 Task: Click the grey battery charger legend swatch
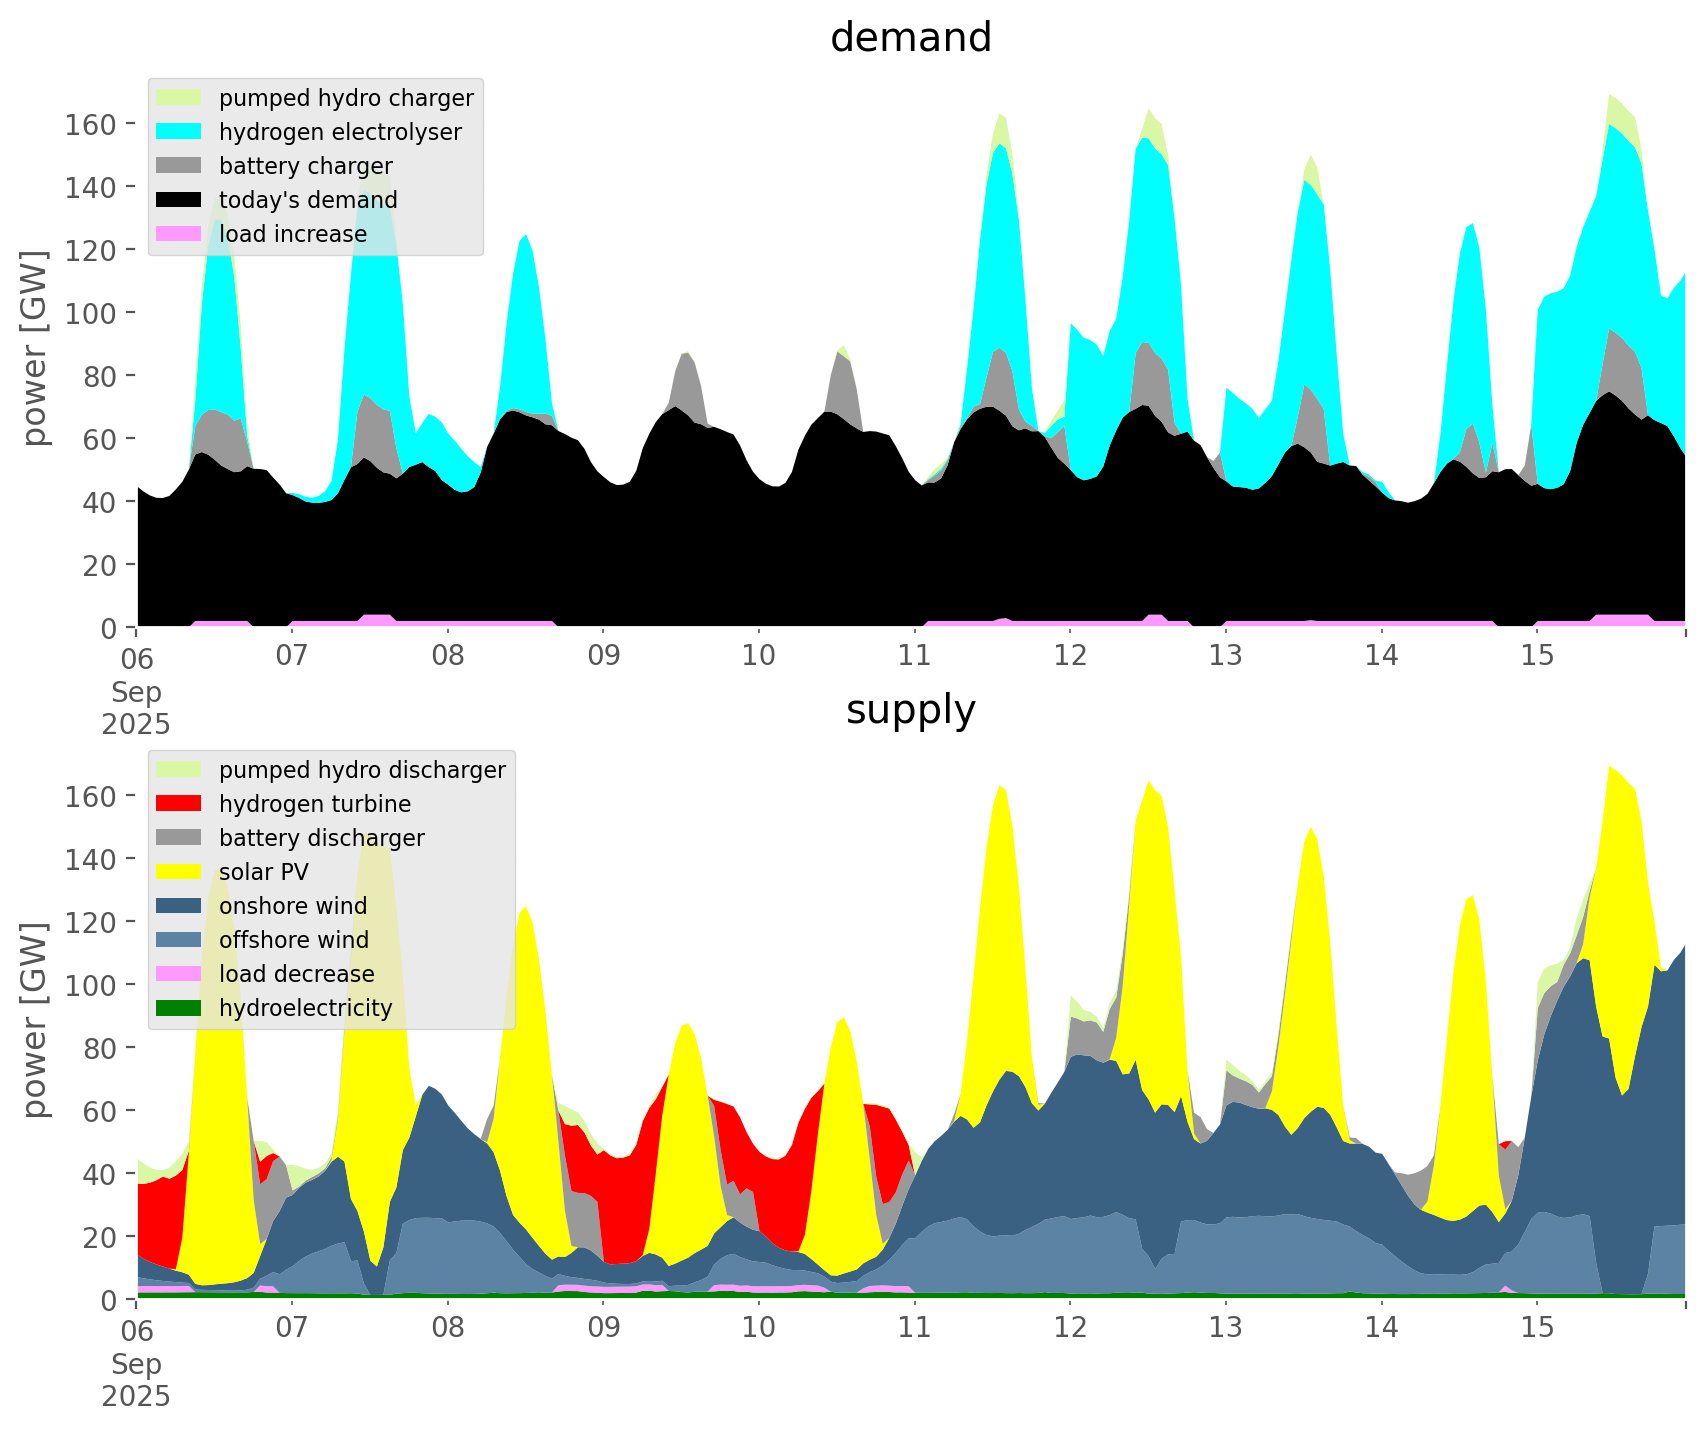tap(180, 166)
